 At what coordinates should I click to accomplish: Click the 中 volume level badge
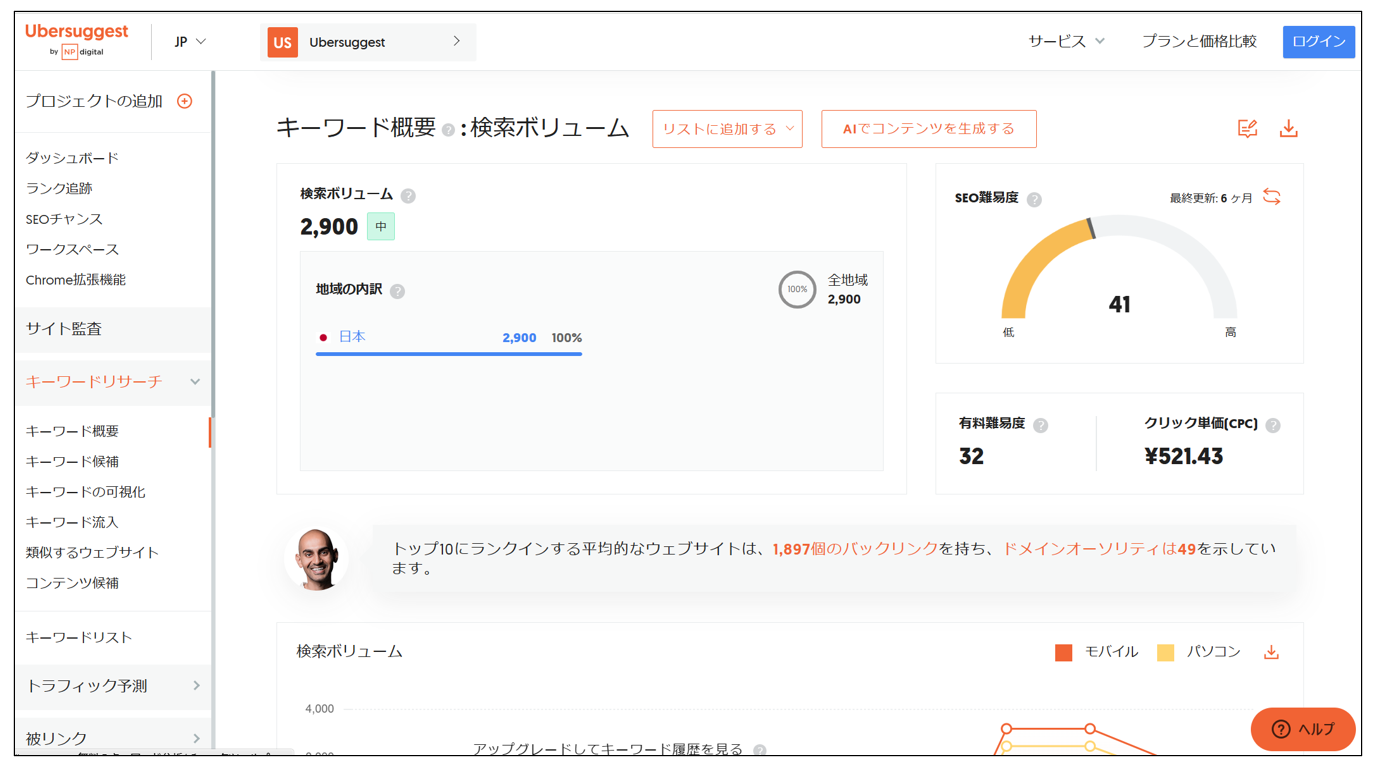[381, 227]
